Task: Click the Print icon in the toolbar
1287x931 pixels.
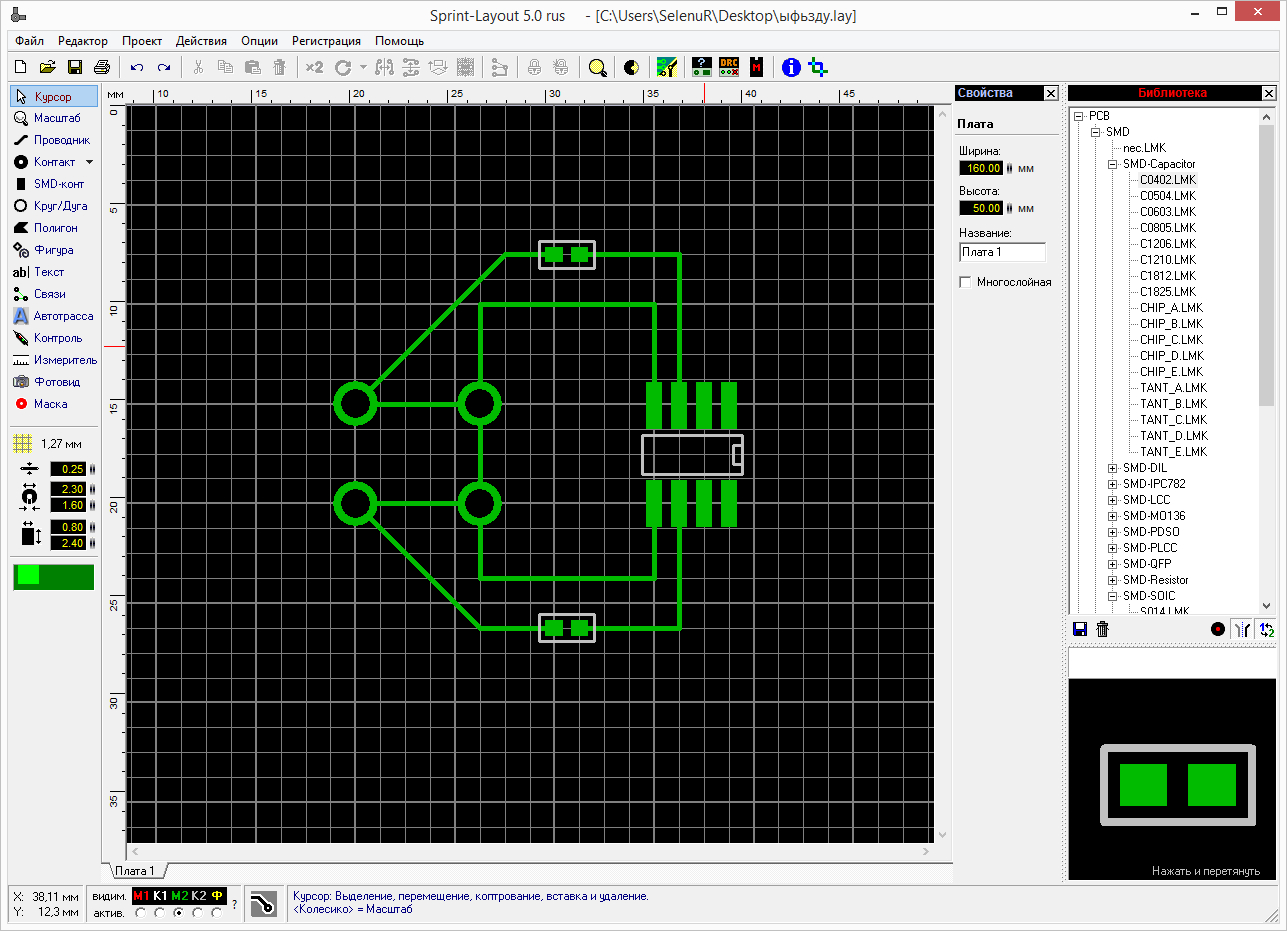Action: (x=101, y=67)
